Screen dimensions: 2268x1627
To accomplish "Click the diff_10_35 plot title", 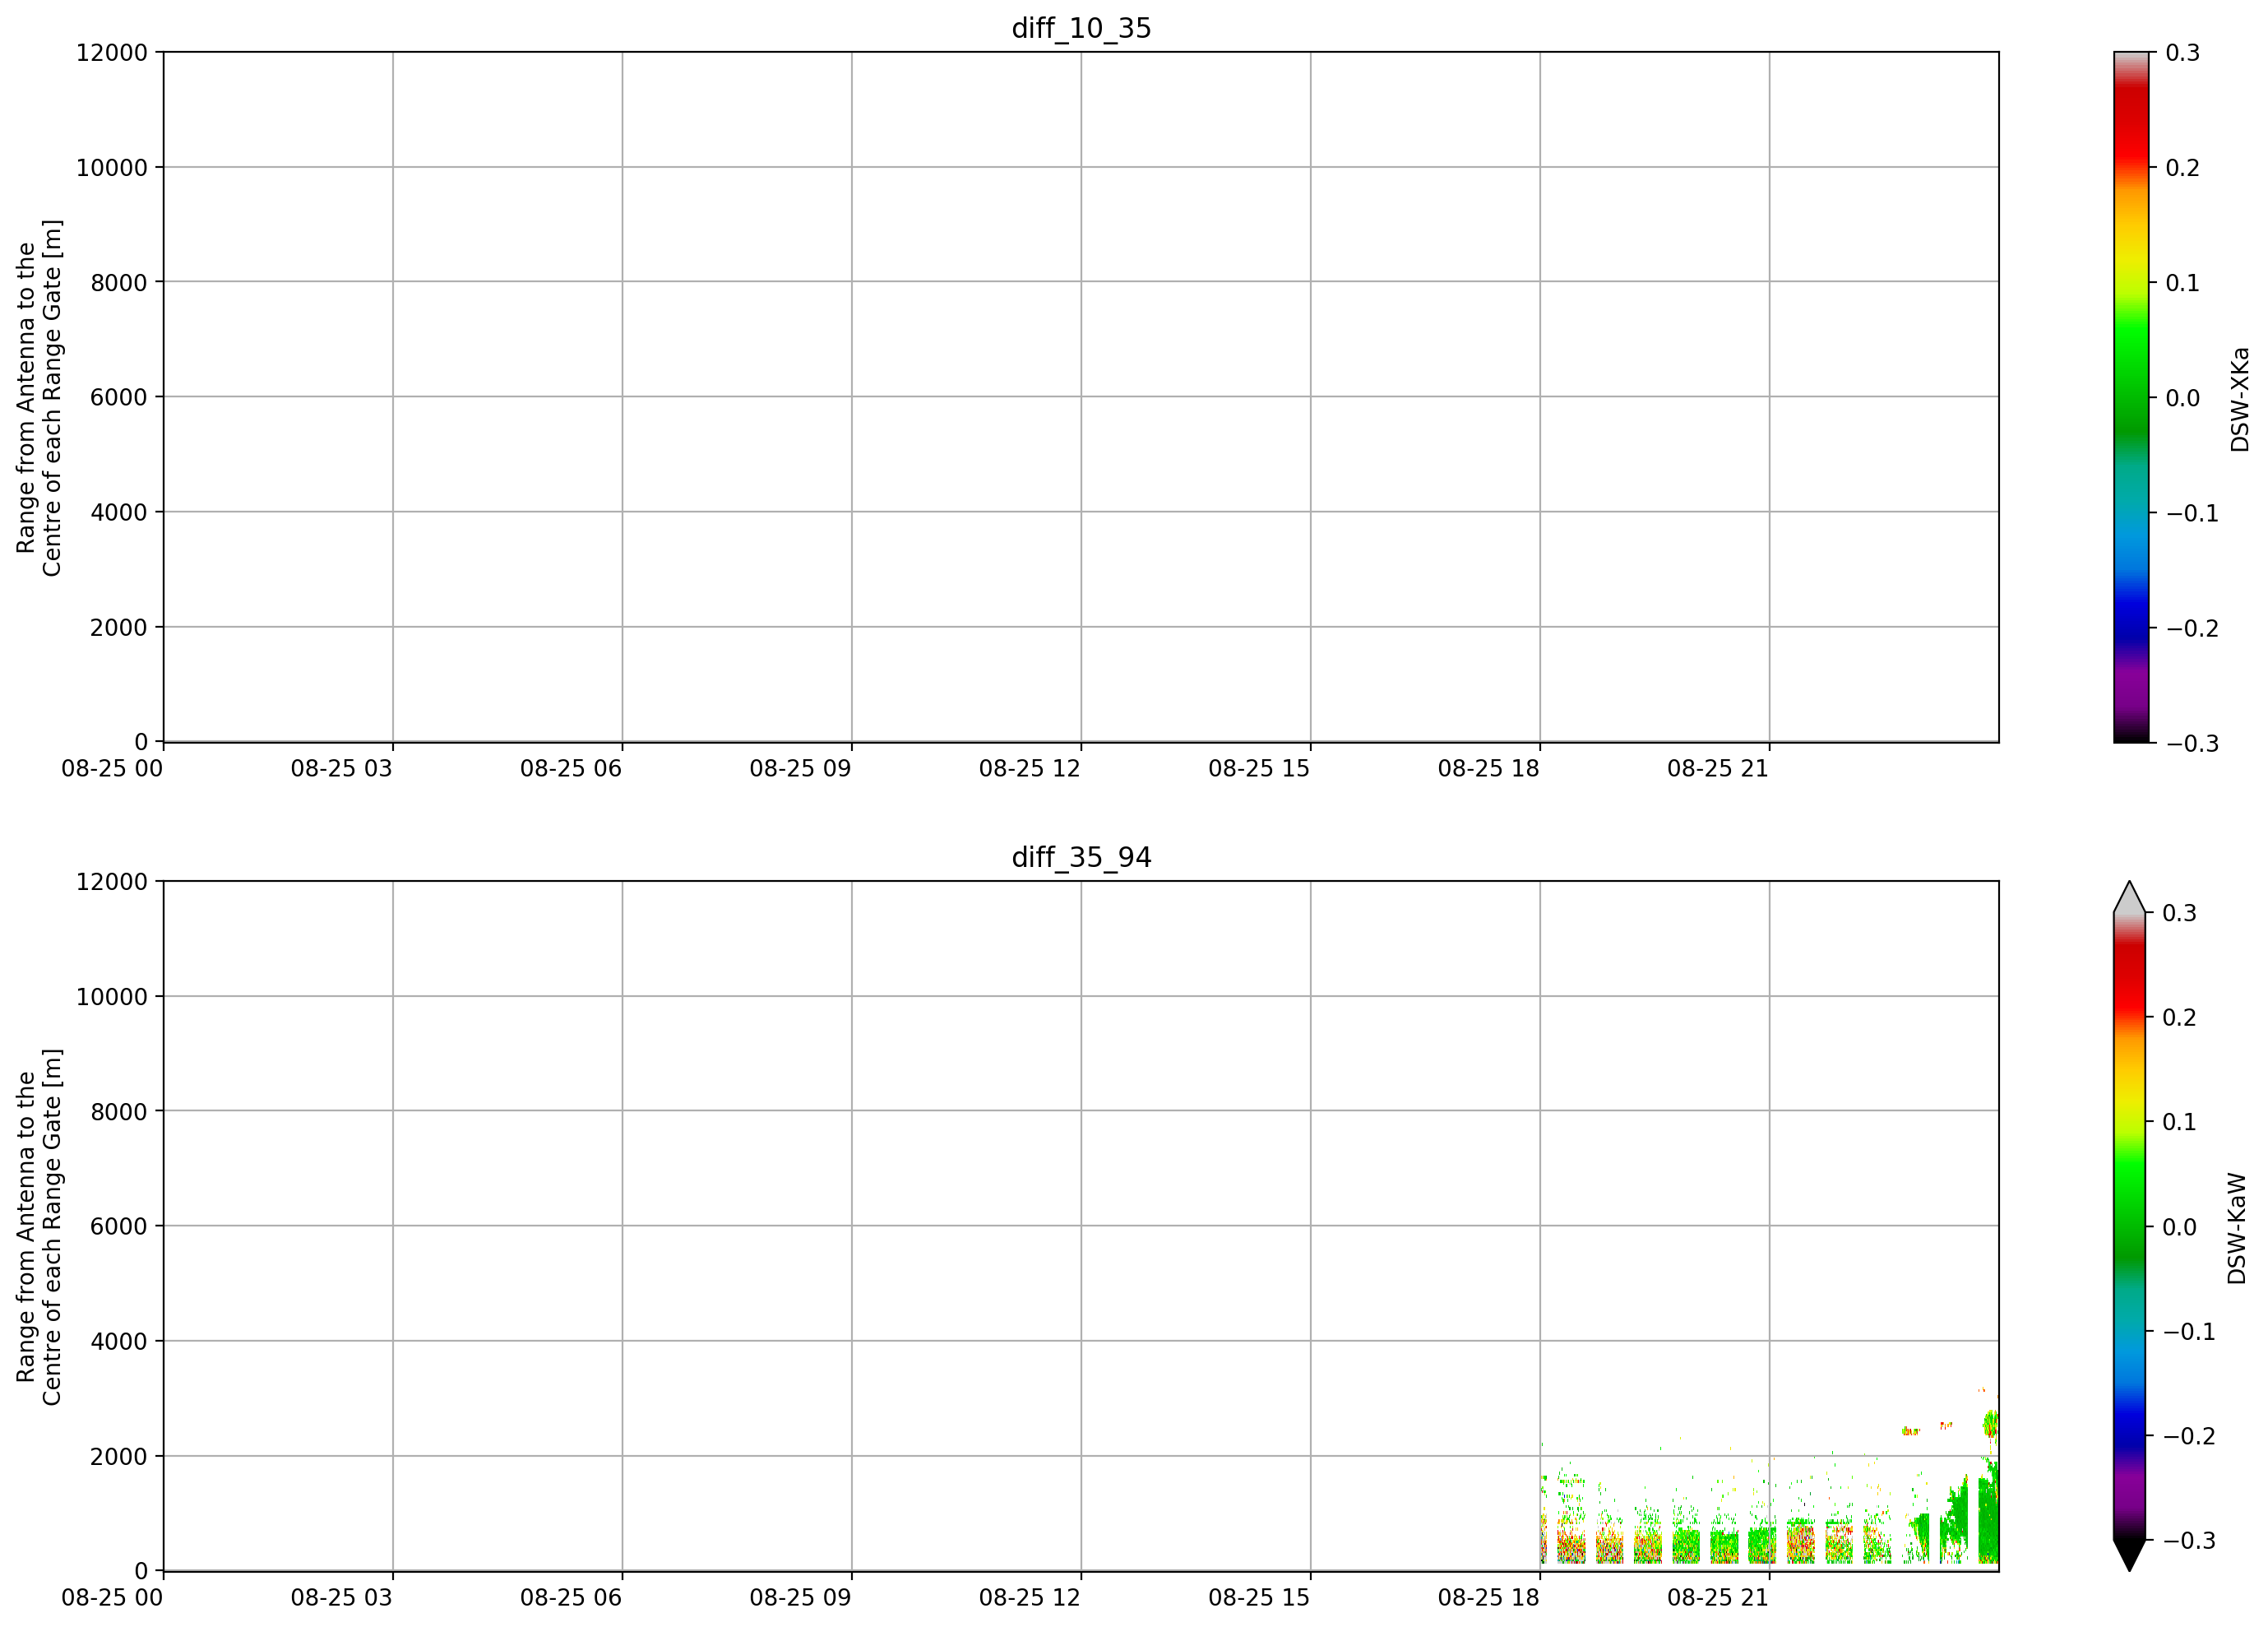I will pyautogui.click(x=1081, y=29).
